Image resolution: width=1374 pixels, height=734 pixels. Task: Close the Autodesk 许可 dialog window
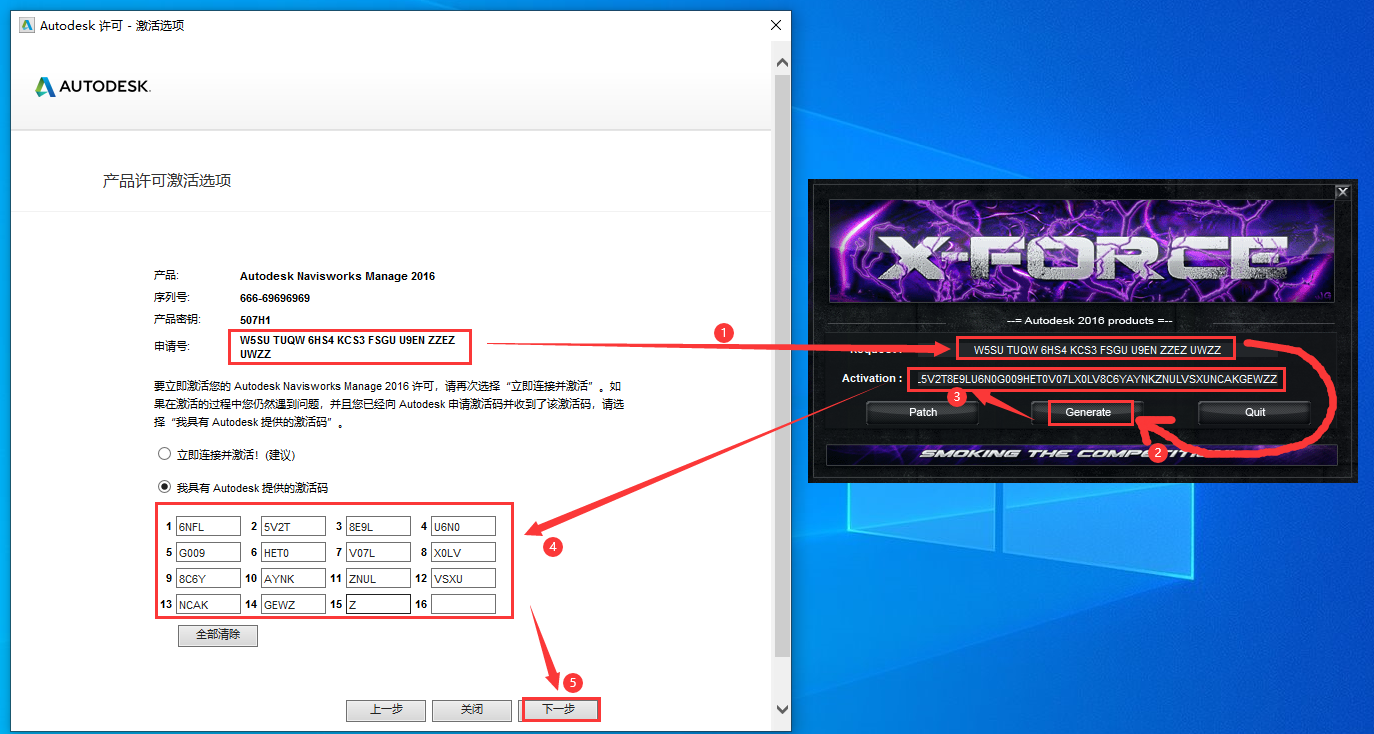click(775, 25)
